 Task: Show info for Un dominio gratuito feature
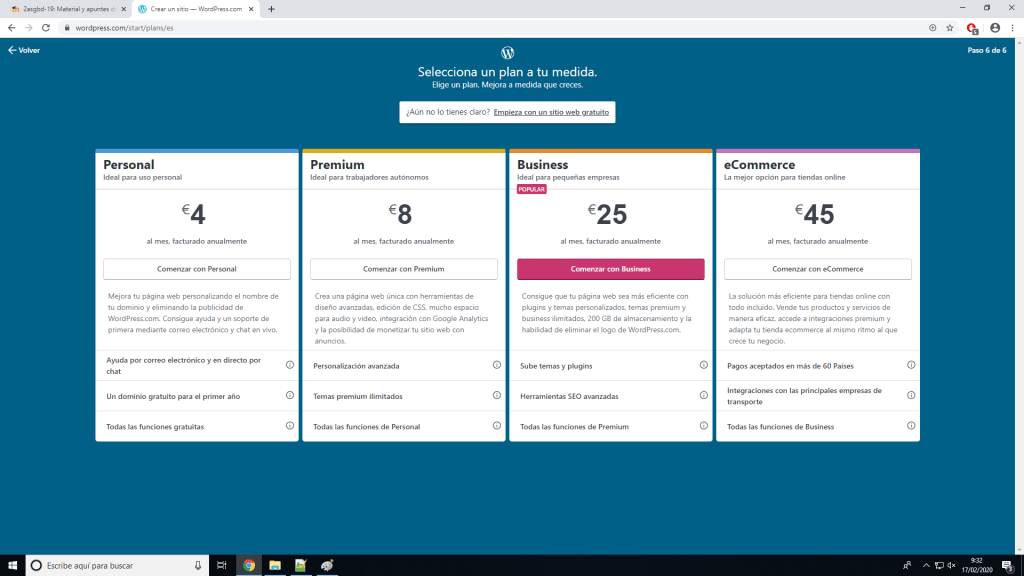click(290, 396)
